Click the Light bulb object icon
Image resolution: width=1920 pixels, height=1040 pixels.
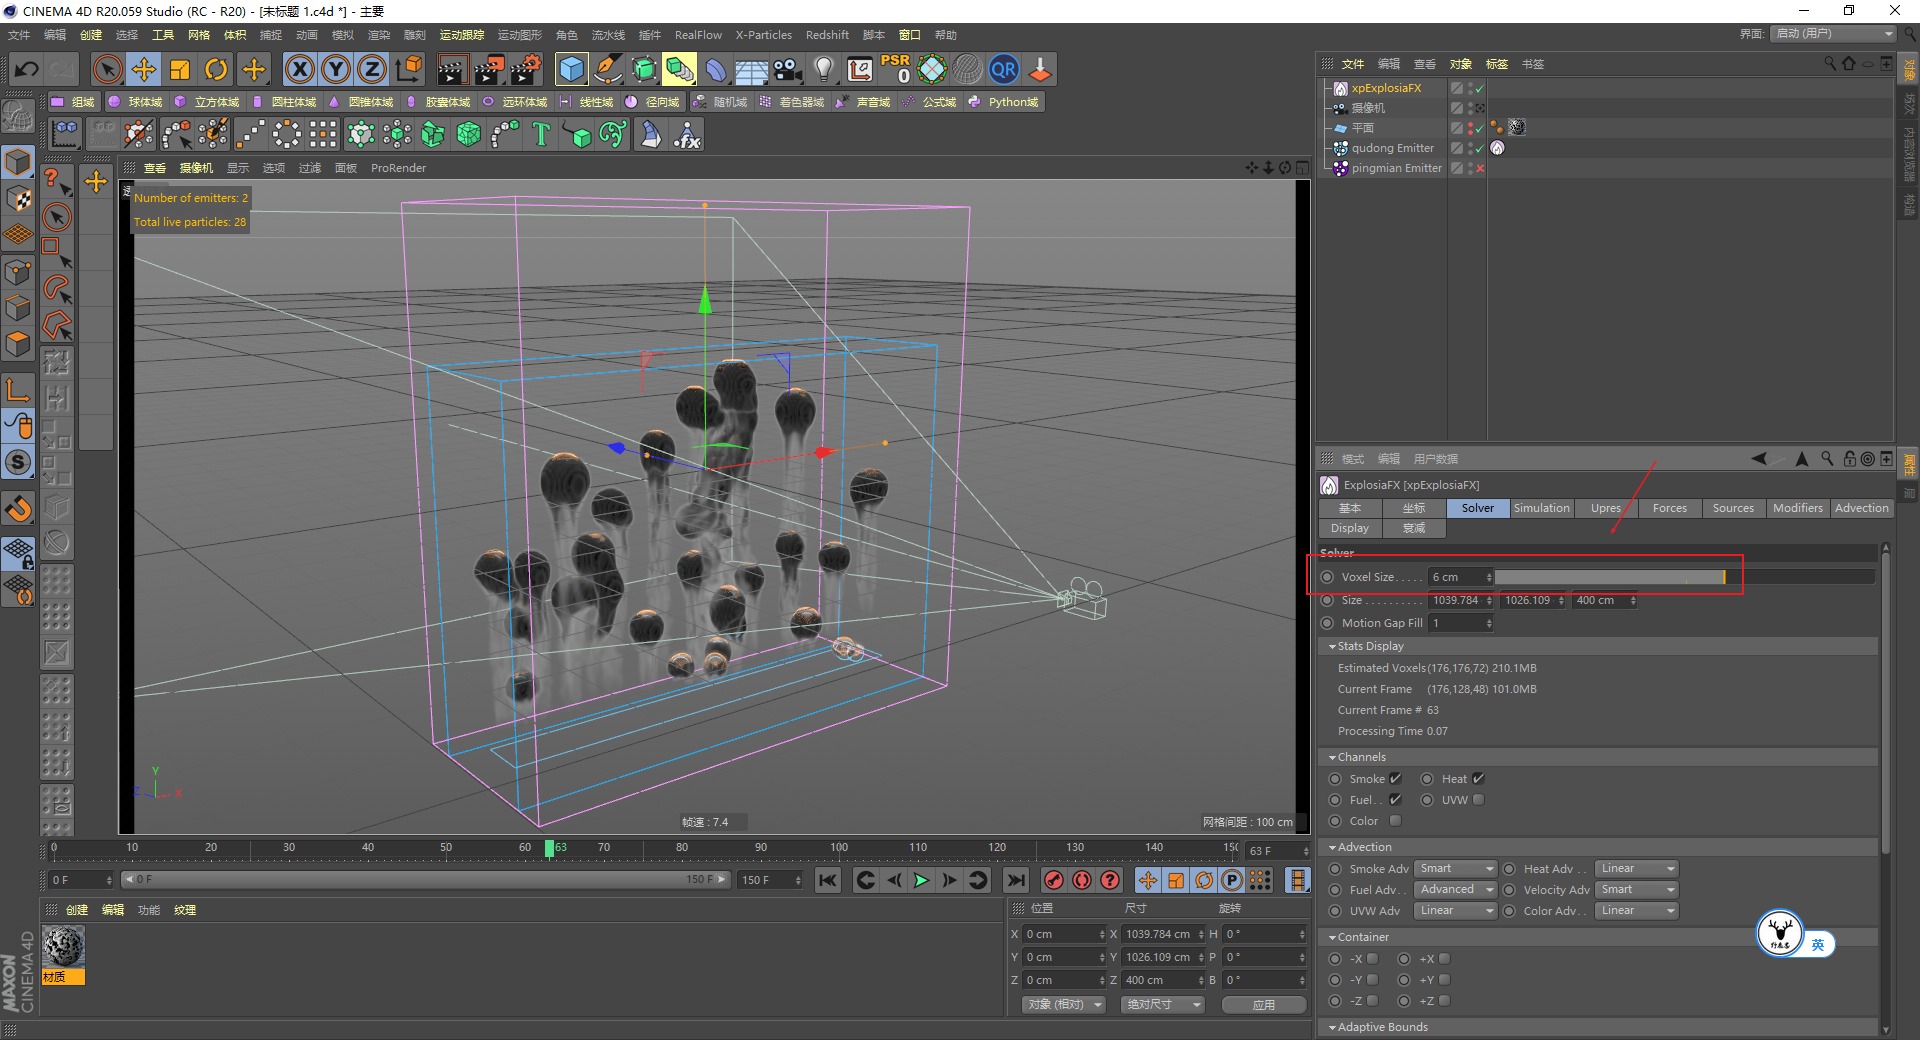pyautogui.click(x=823, y=69)
